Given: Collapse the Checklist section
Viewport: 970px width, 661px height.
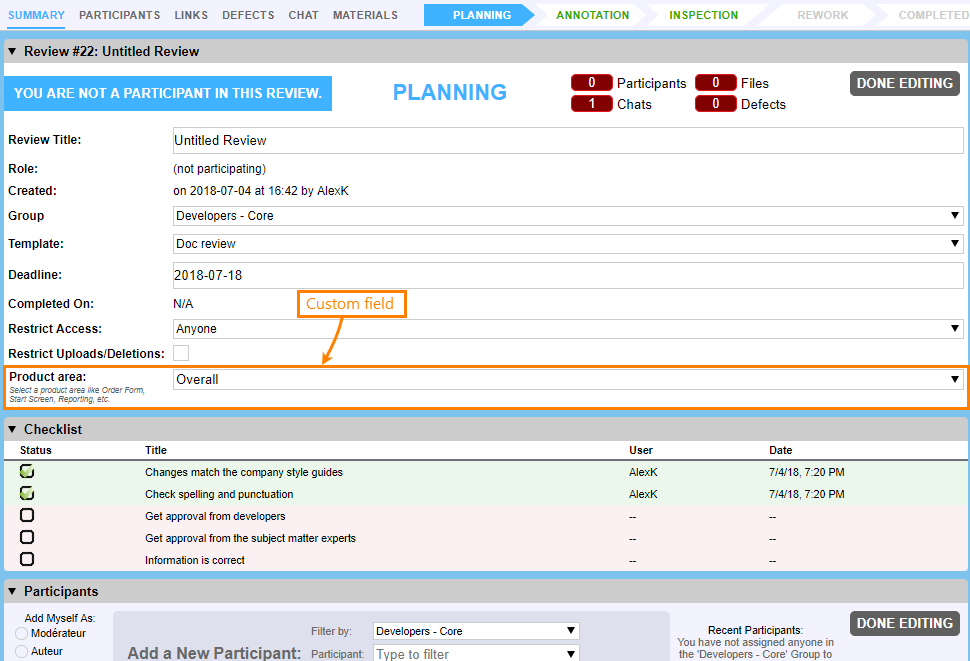Looking at the screenshot, I should point(12,429).
